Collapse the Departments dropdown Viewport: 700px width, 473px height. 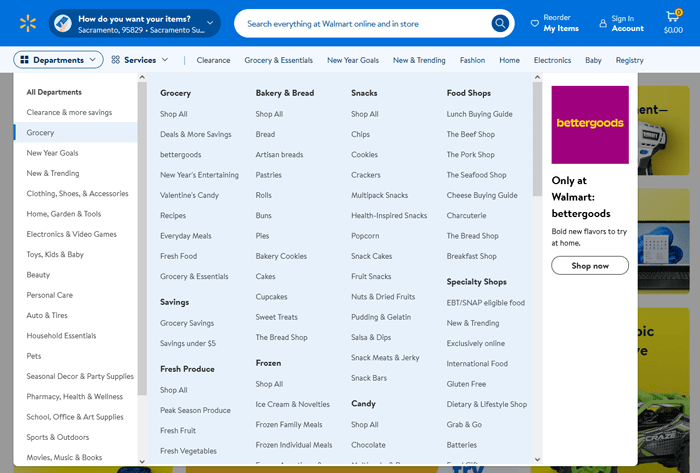pyautogui.click(x=94, y=60)
